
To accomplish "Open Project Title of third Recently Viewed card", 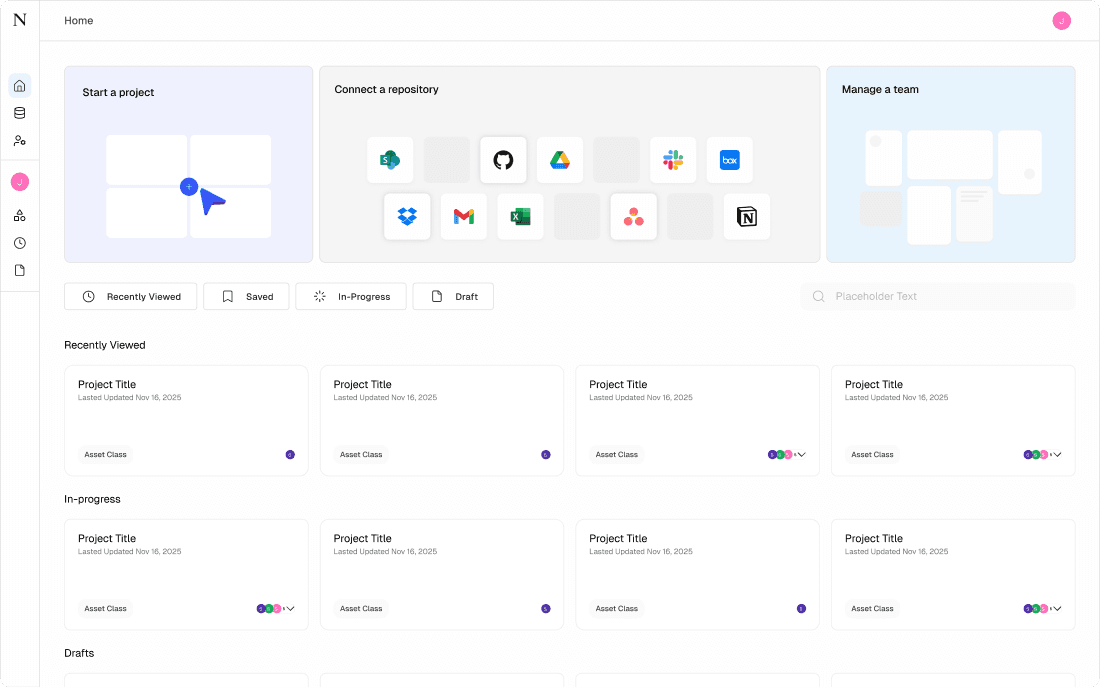I will pos(618,384).
